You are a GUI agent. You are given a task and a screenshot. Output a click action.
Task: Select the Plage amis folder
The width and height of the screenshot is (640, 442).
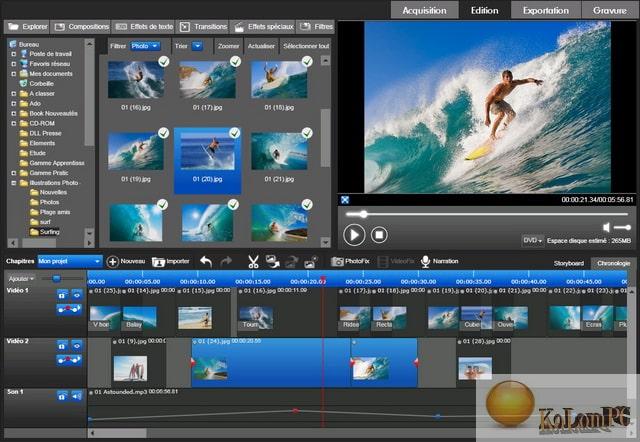coord(55,212)
